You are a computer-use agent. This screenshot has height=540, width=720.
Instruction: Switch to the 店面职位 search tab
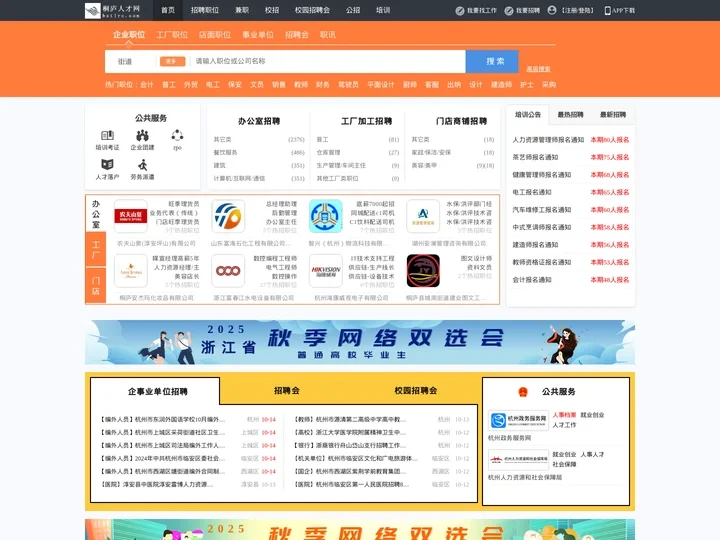coord(214,35)
